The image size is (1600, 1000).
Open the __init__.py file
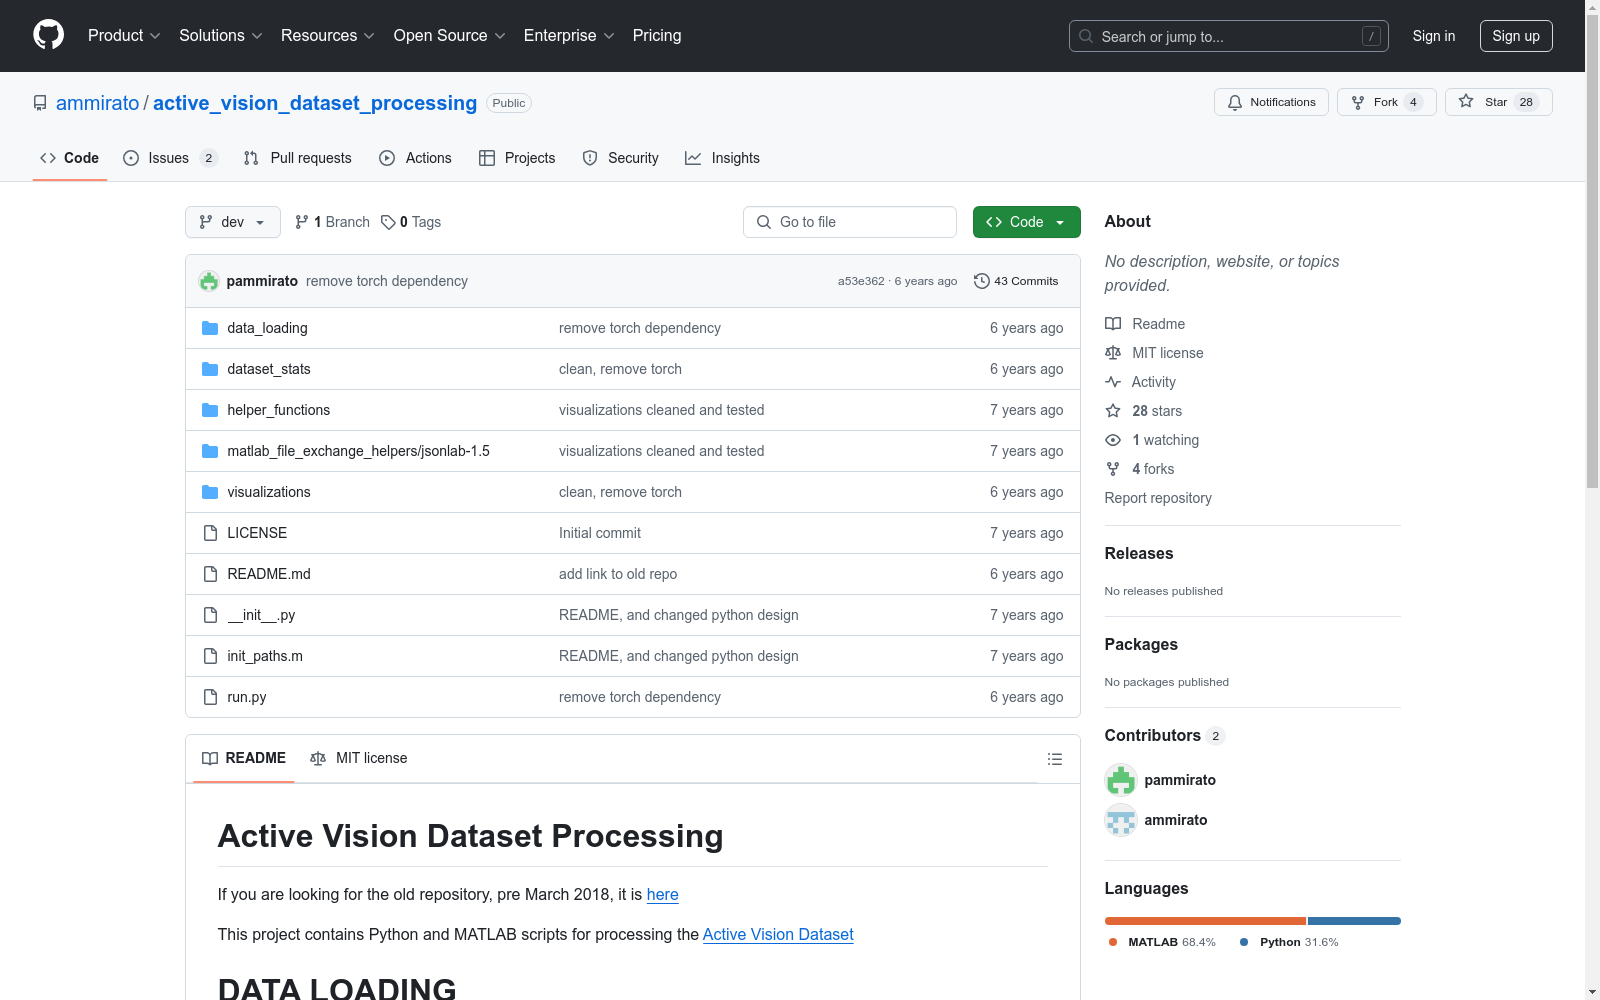click(261, 615)
